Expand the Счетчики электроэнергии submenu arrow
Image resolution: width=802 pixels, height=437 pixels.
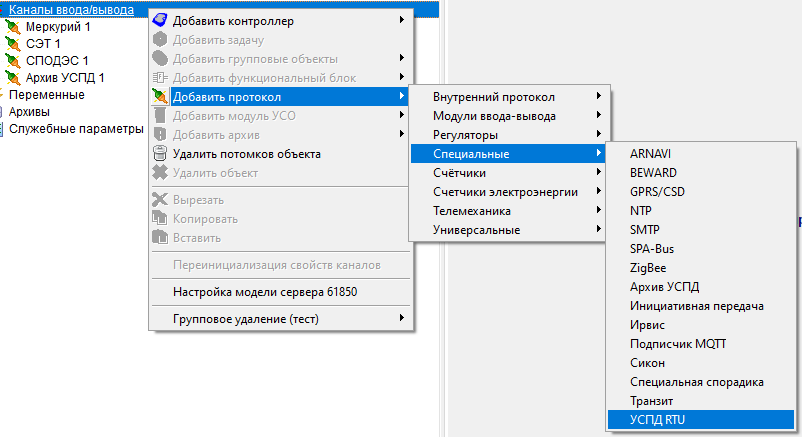pyautogui.click(x=598, y=192)
